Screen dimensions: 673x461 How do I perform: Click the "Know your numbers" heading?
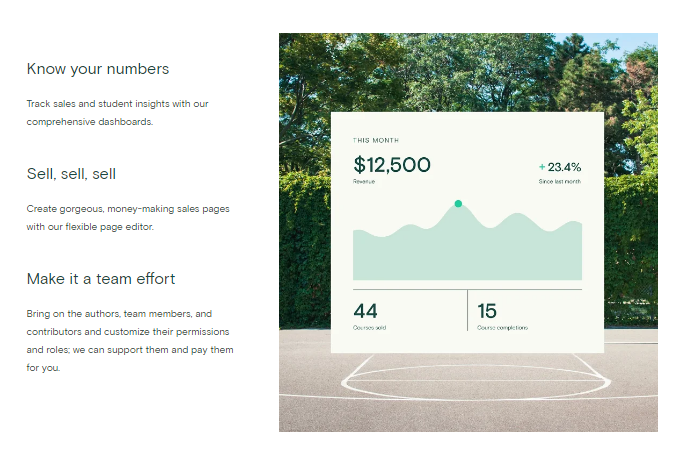[98, 69]
